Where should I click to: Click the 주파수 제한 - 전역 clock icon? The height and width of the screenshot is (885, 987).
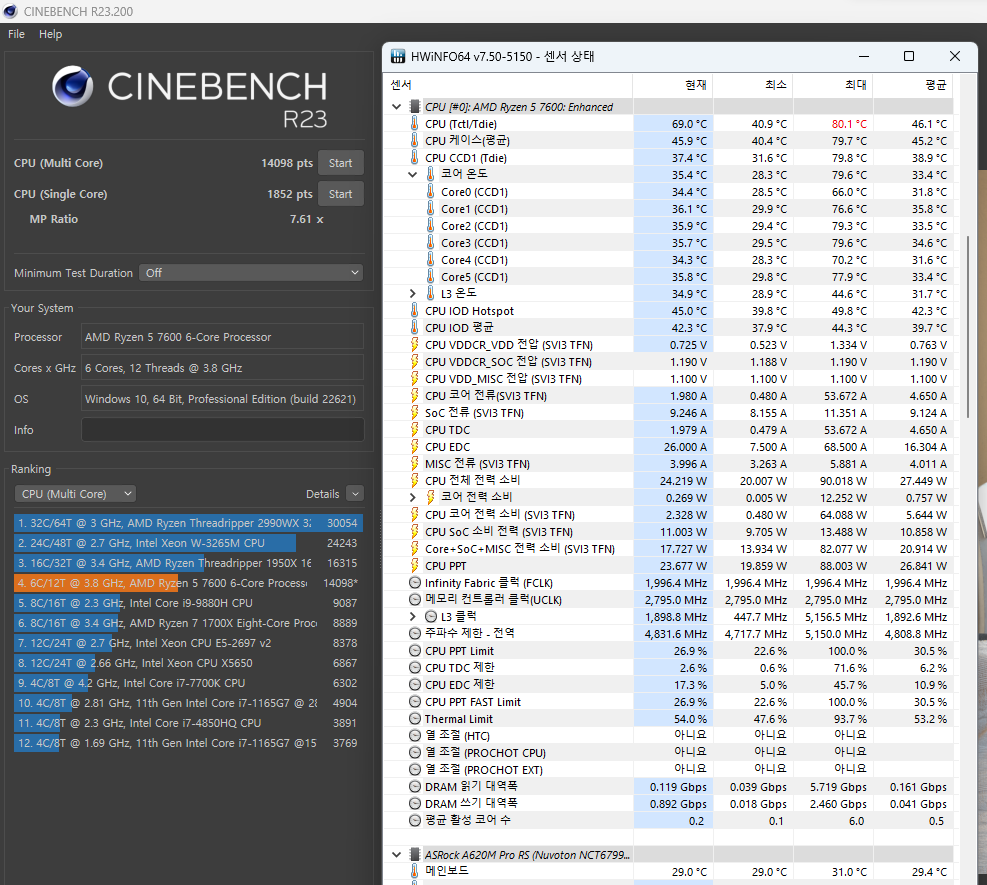415,633
